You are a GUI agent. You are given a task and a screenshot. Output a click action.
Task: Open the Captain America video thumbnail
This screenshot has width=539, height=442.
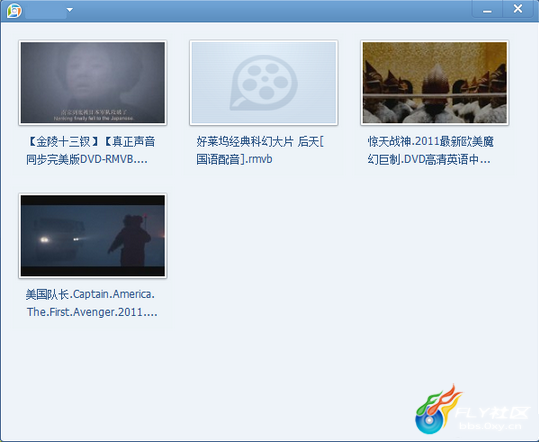[x=93, y=236]
